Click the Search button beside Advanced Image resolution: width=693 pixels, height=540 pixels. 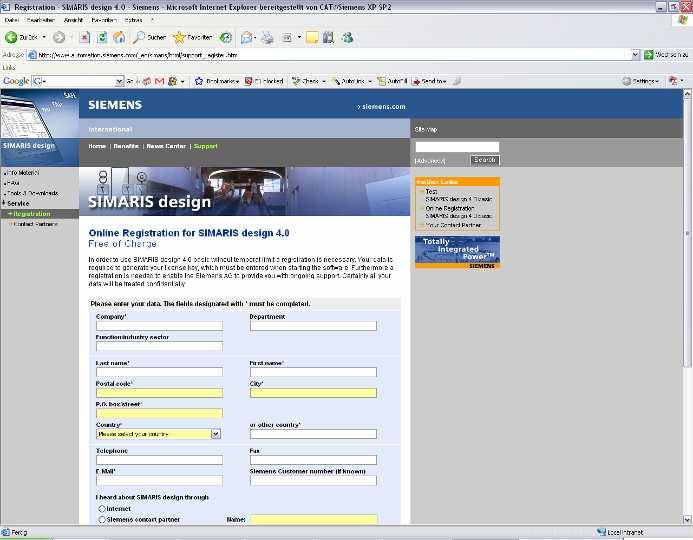pyautogui.click(x=485, y=160)
